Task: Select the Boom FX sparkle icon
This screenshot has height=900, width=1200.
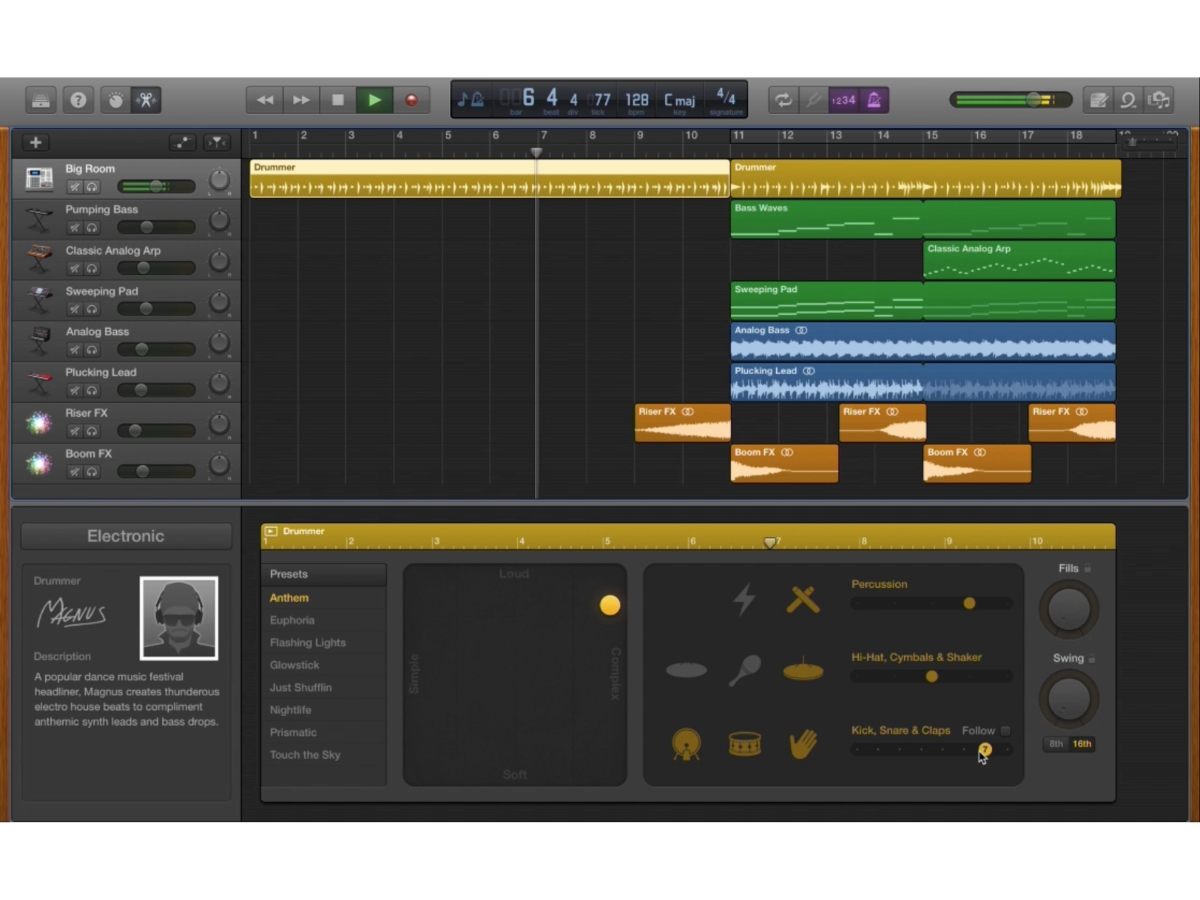Action: [39, 463]
